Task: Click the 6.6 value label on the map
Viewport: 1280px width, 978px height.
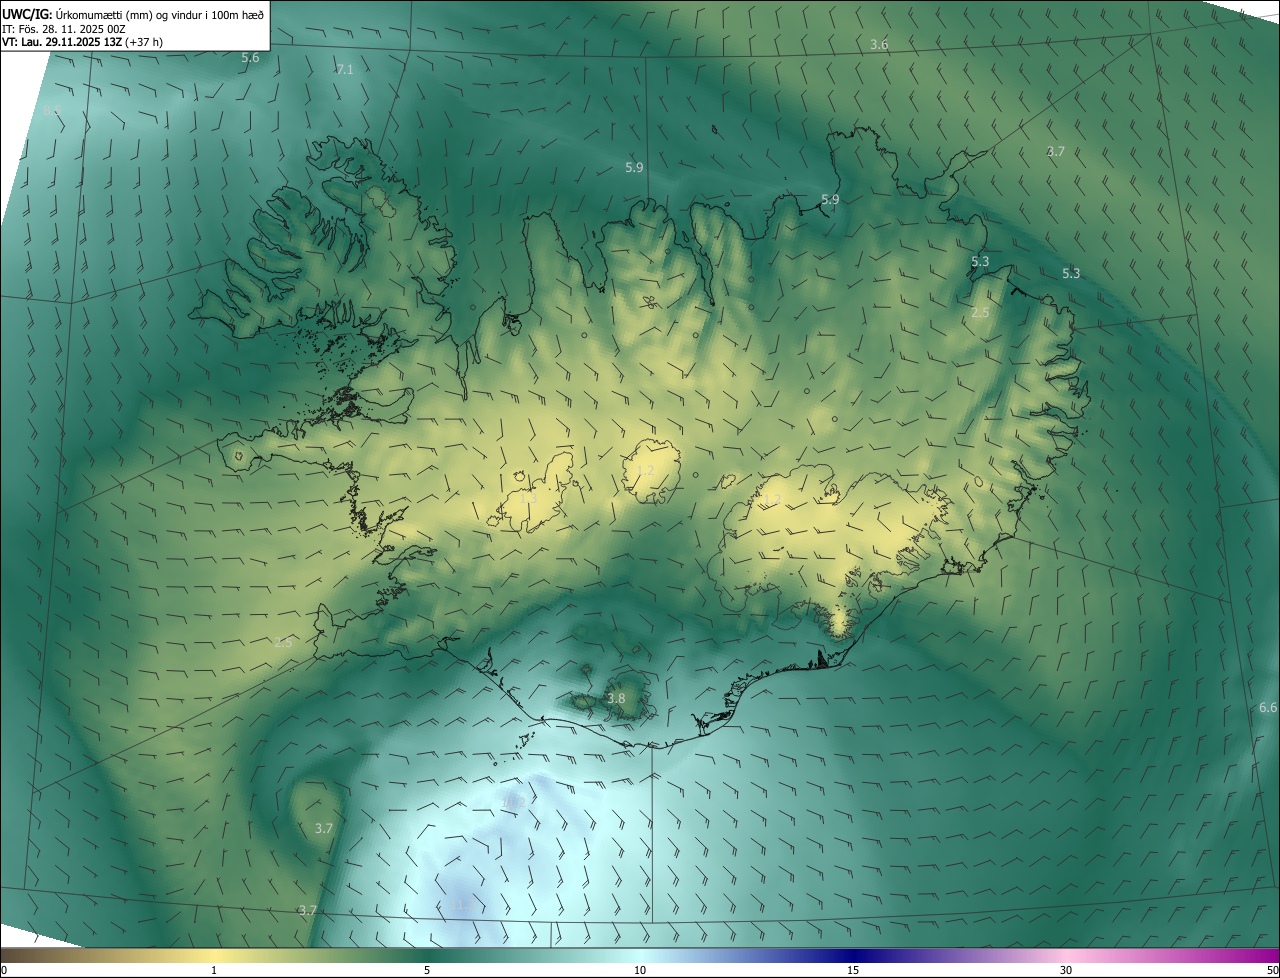Action: [x=1268, y=707]
